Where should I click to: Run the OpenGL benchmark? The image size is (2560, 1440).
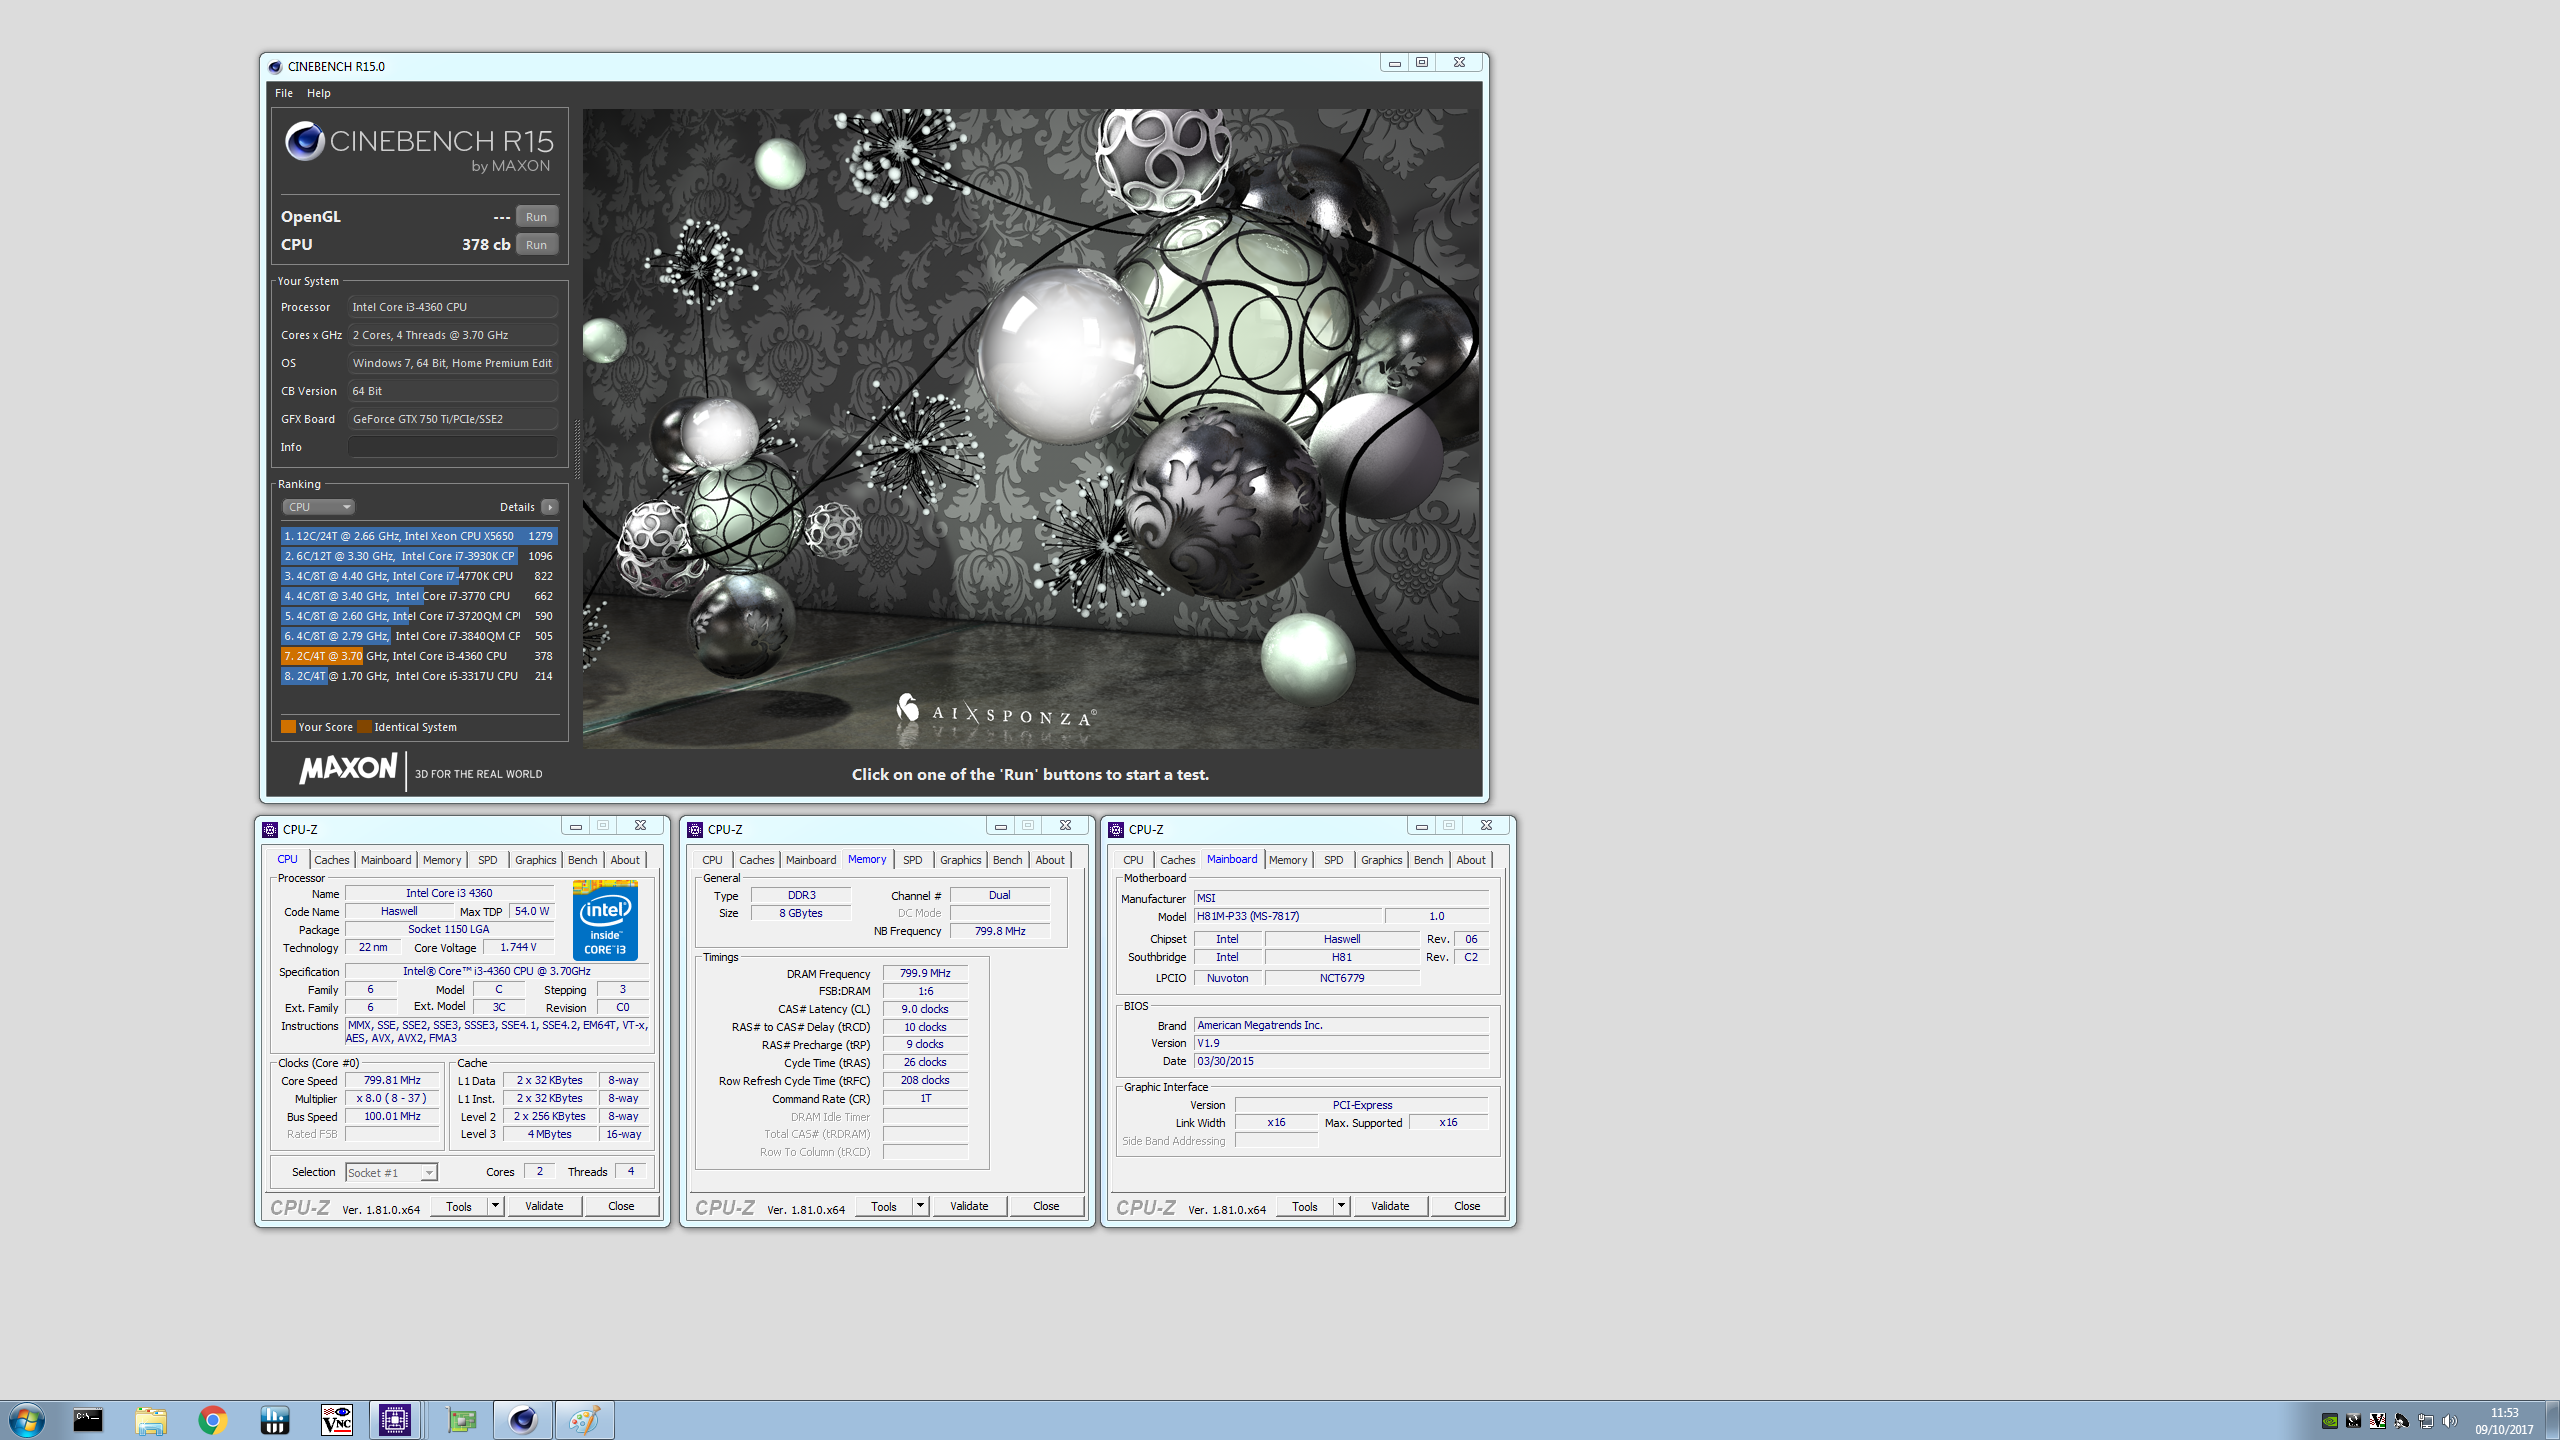pos(537,217)
